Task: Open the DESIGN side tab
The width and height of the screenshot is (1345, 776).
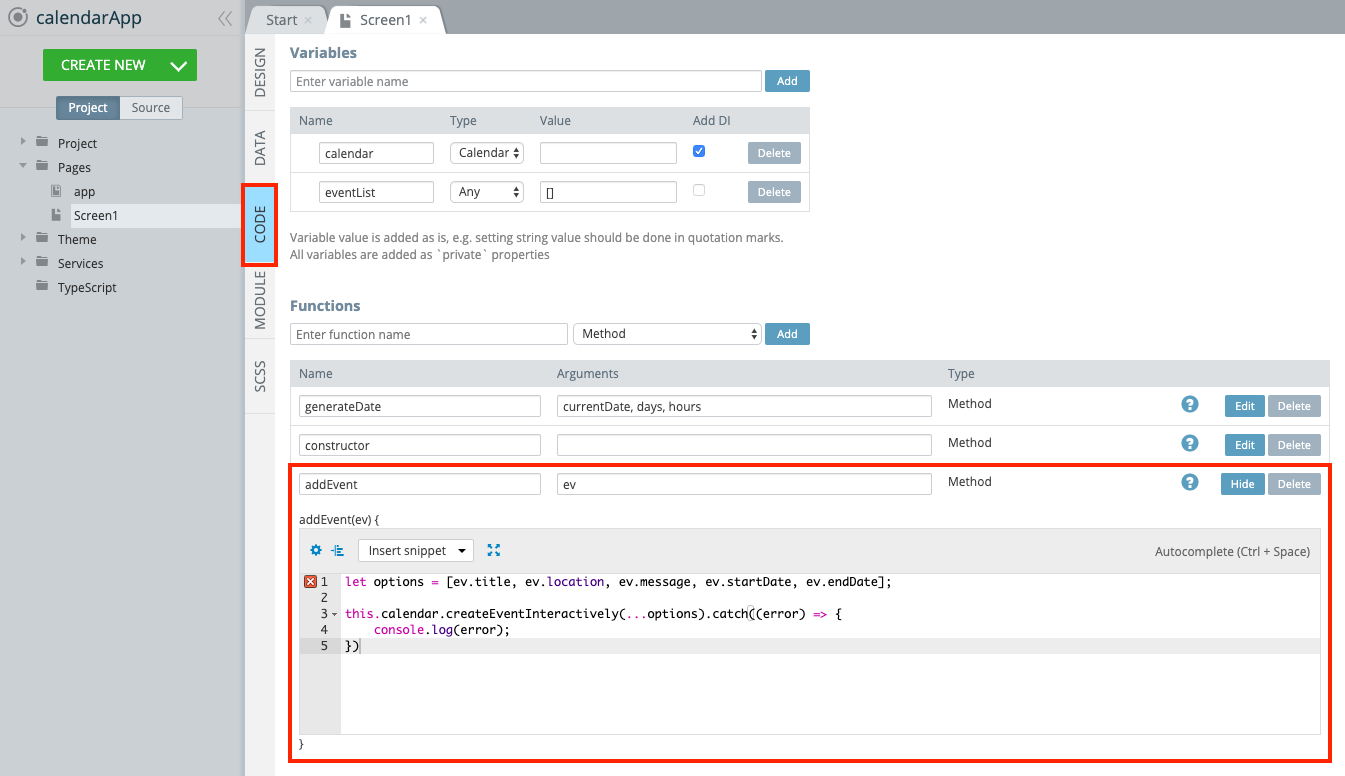Action: 260,72
